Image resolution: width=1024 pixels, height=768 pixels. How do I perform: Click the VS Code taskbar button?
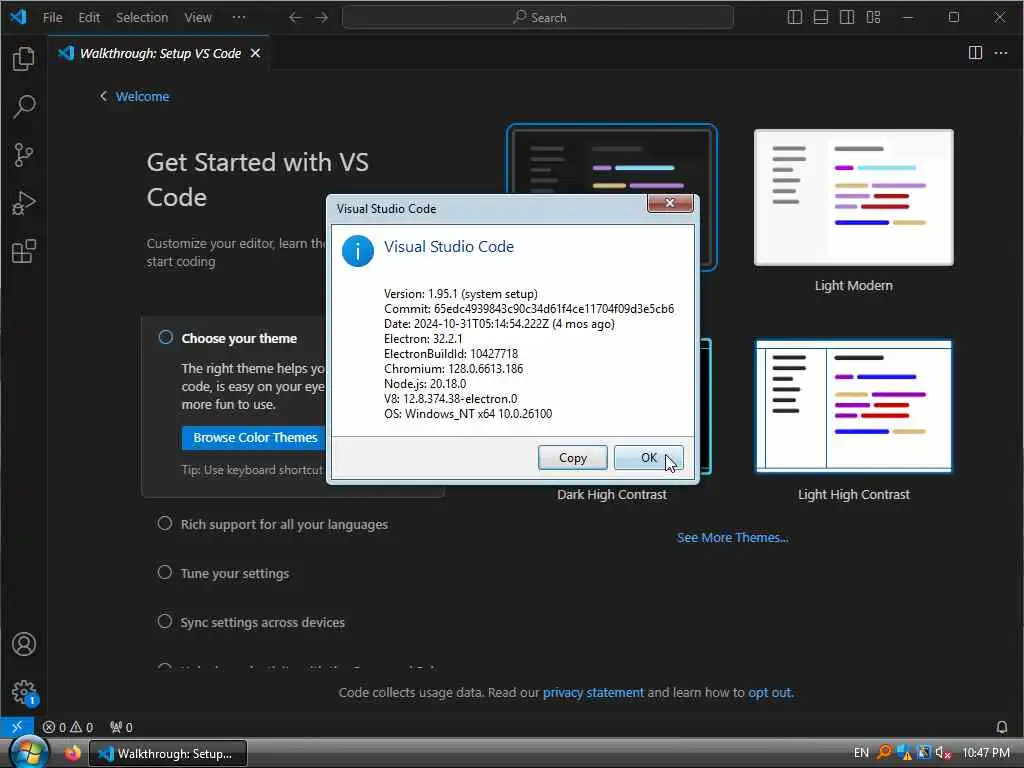click(168, 754)
